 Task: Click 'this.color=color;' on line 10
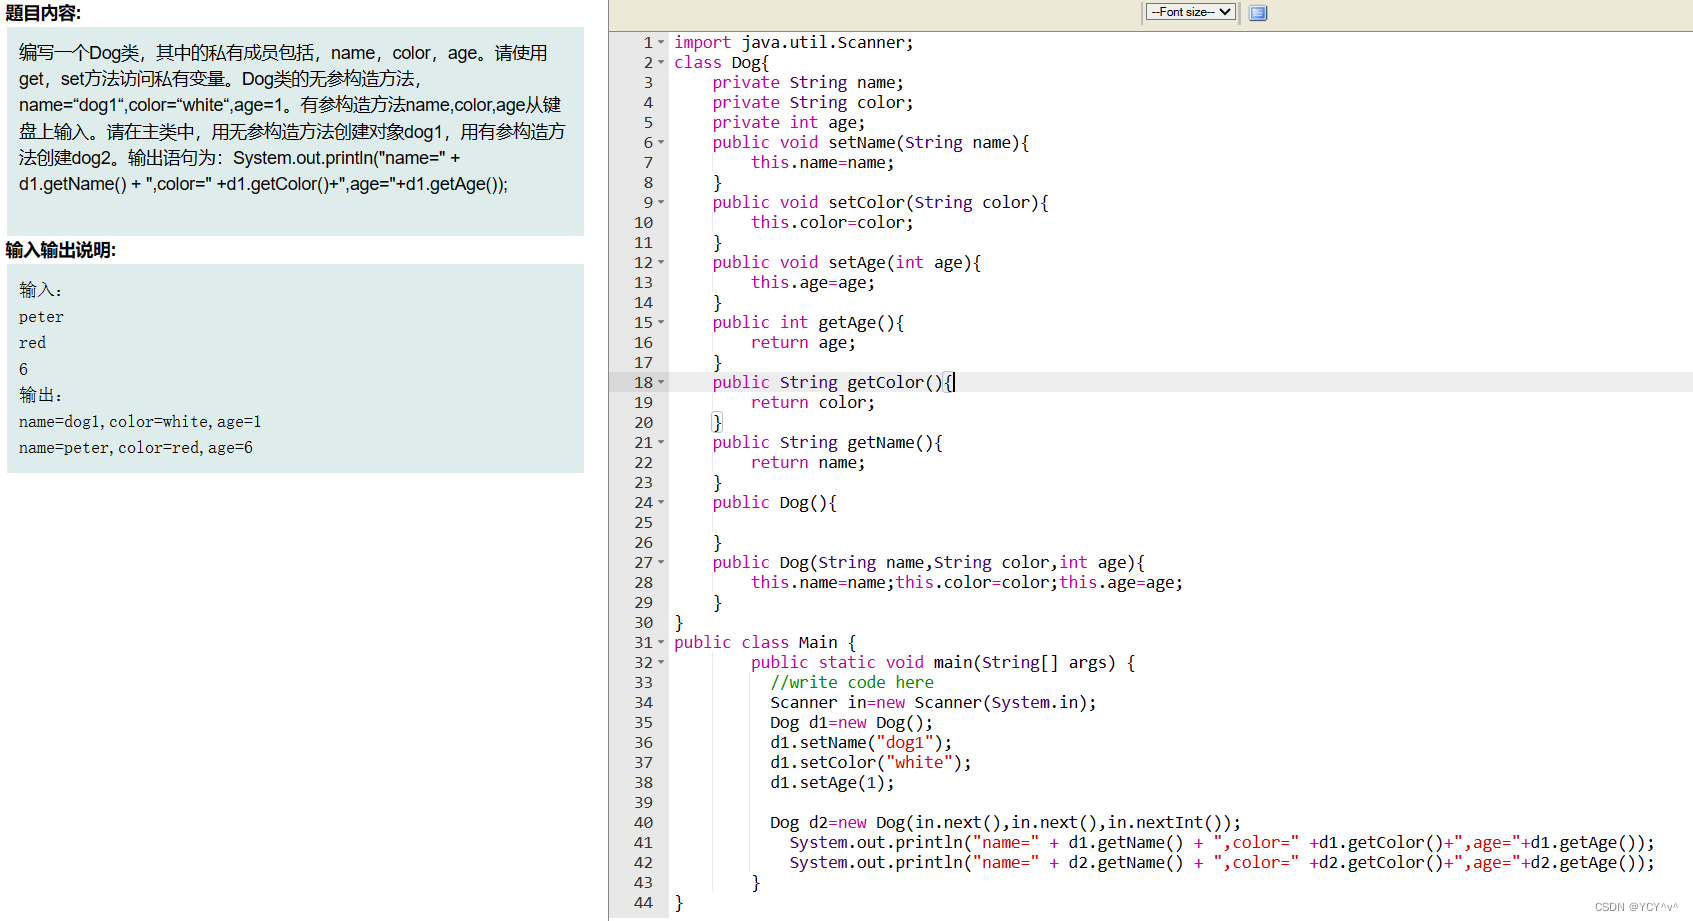pyautogui.click(x=832, y=222)
